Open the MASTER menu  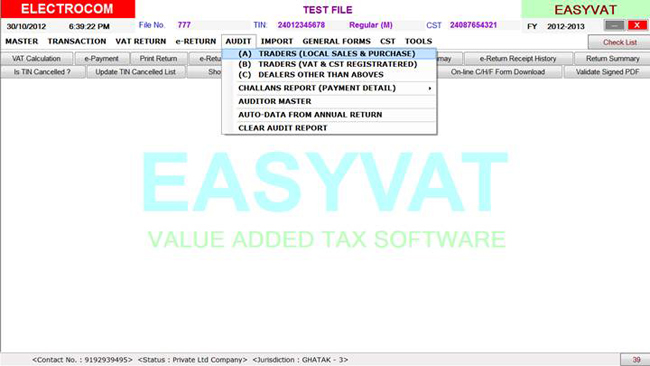(x=22, y=41)
